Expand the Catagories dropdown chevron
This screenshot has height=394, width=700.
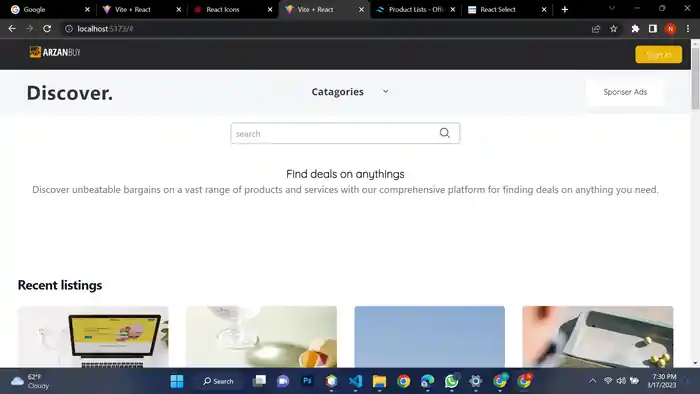(x=385, y=91)
